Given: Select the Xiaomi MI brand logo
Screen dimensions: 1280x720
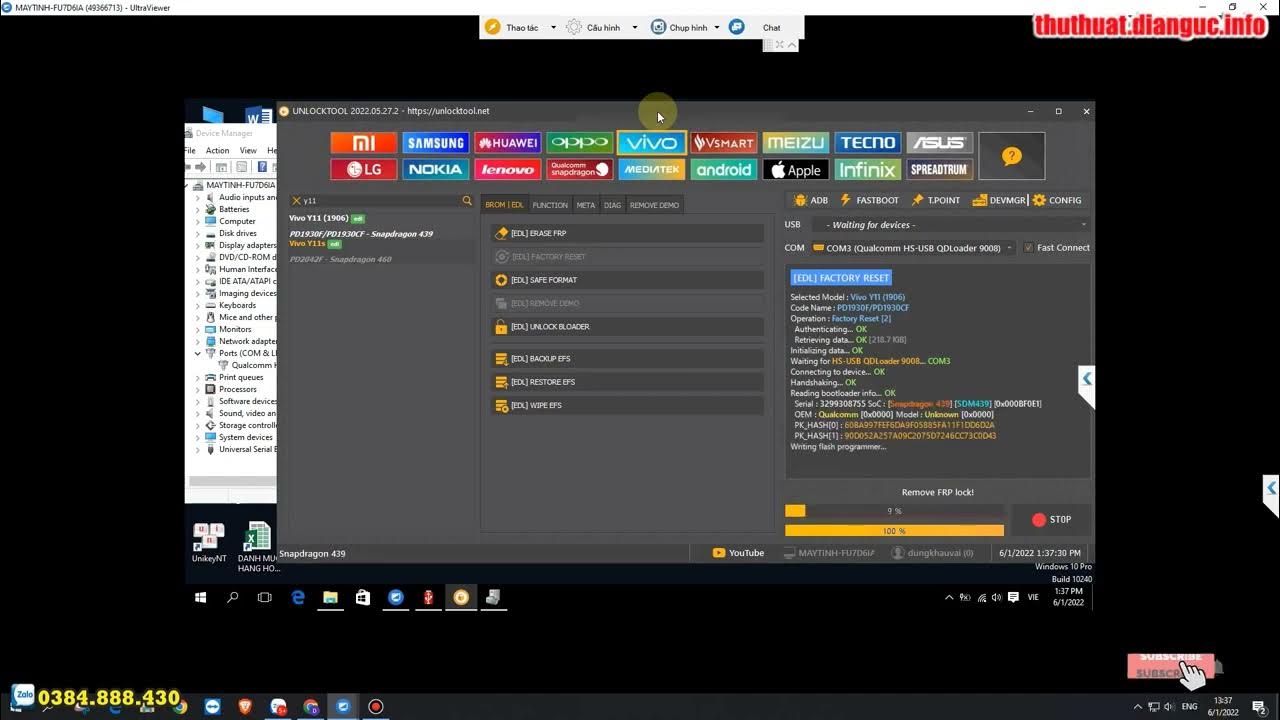Looking at the screenshot, I should click(x=364, y=143).
